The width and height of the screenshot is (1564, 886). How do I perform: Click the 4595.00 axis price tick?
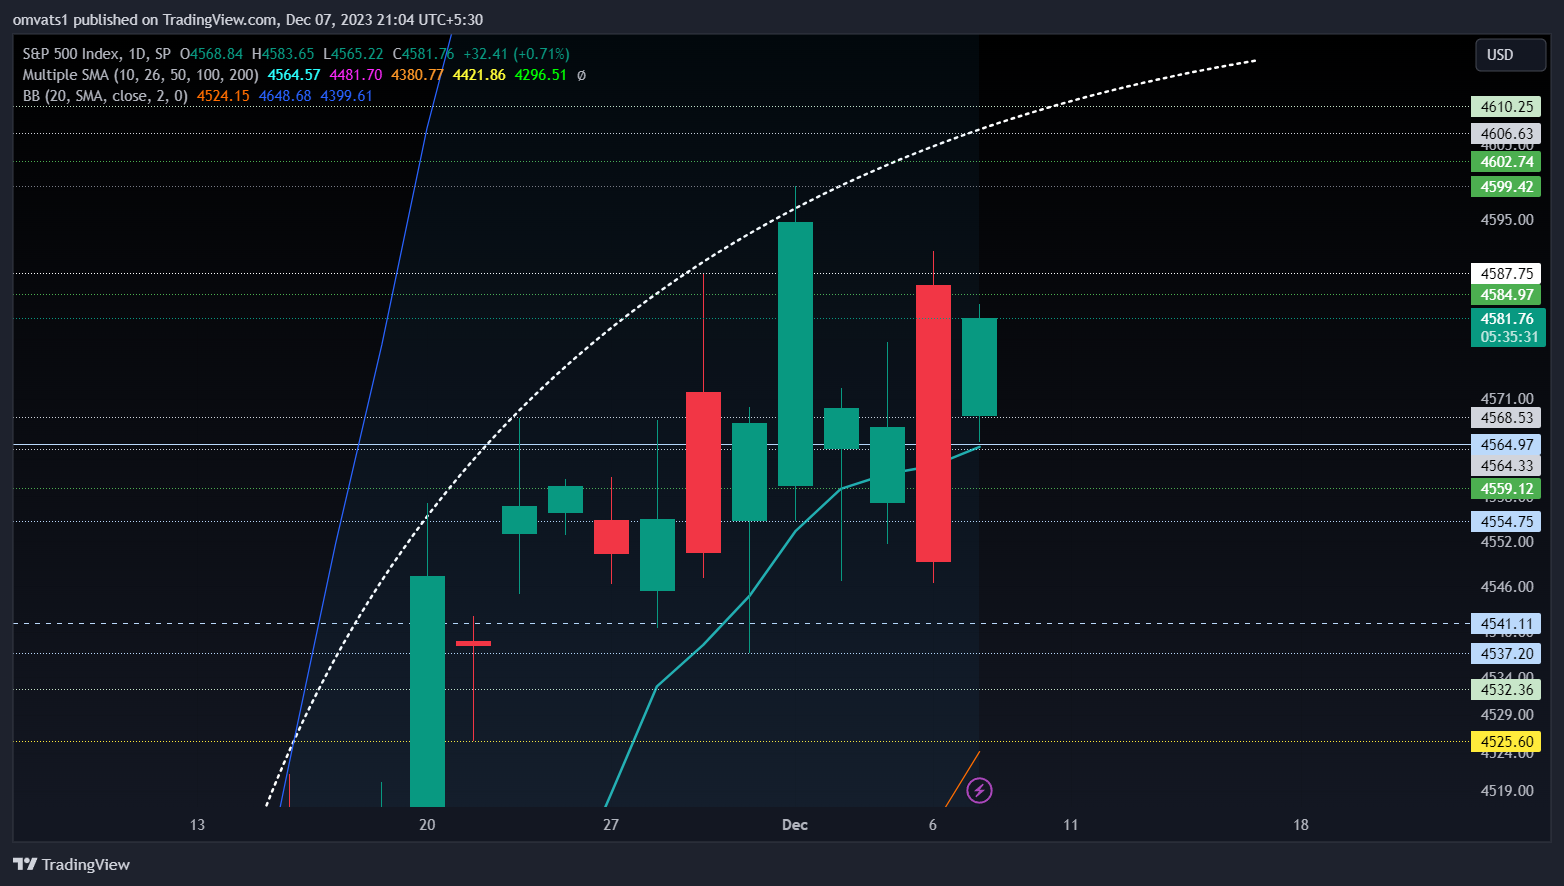[x=1506, y=220]
